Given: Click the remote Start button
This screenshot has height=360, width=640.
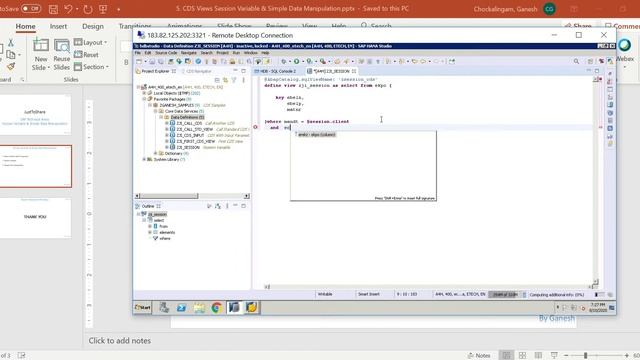Looking at the screenshot, I should point(142,307).
